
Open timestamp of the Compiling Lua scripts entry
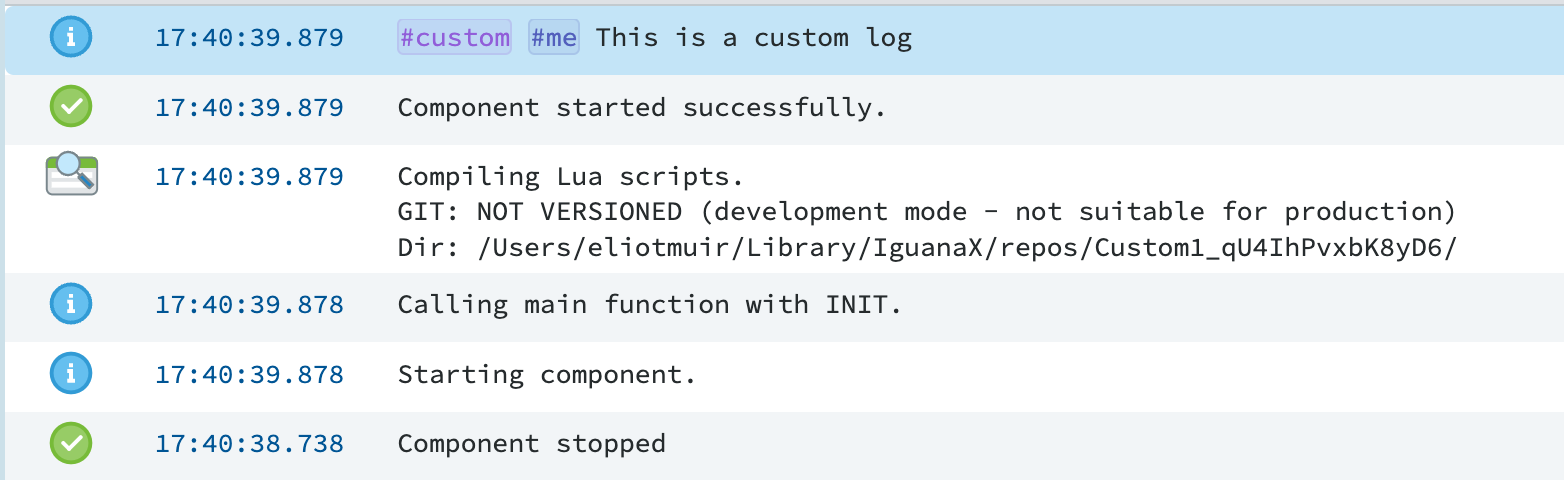[x=249, y=176]
